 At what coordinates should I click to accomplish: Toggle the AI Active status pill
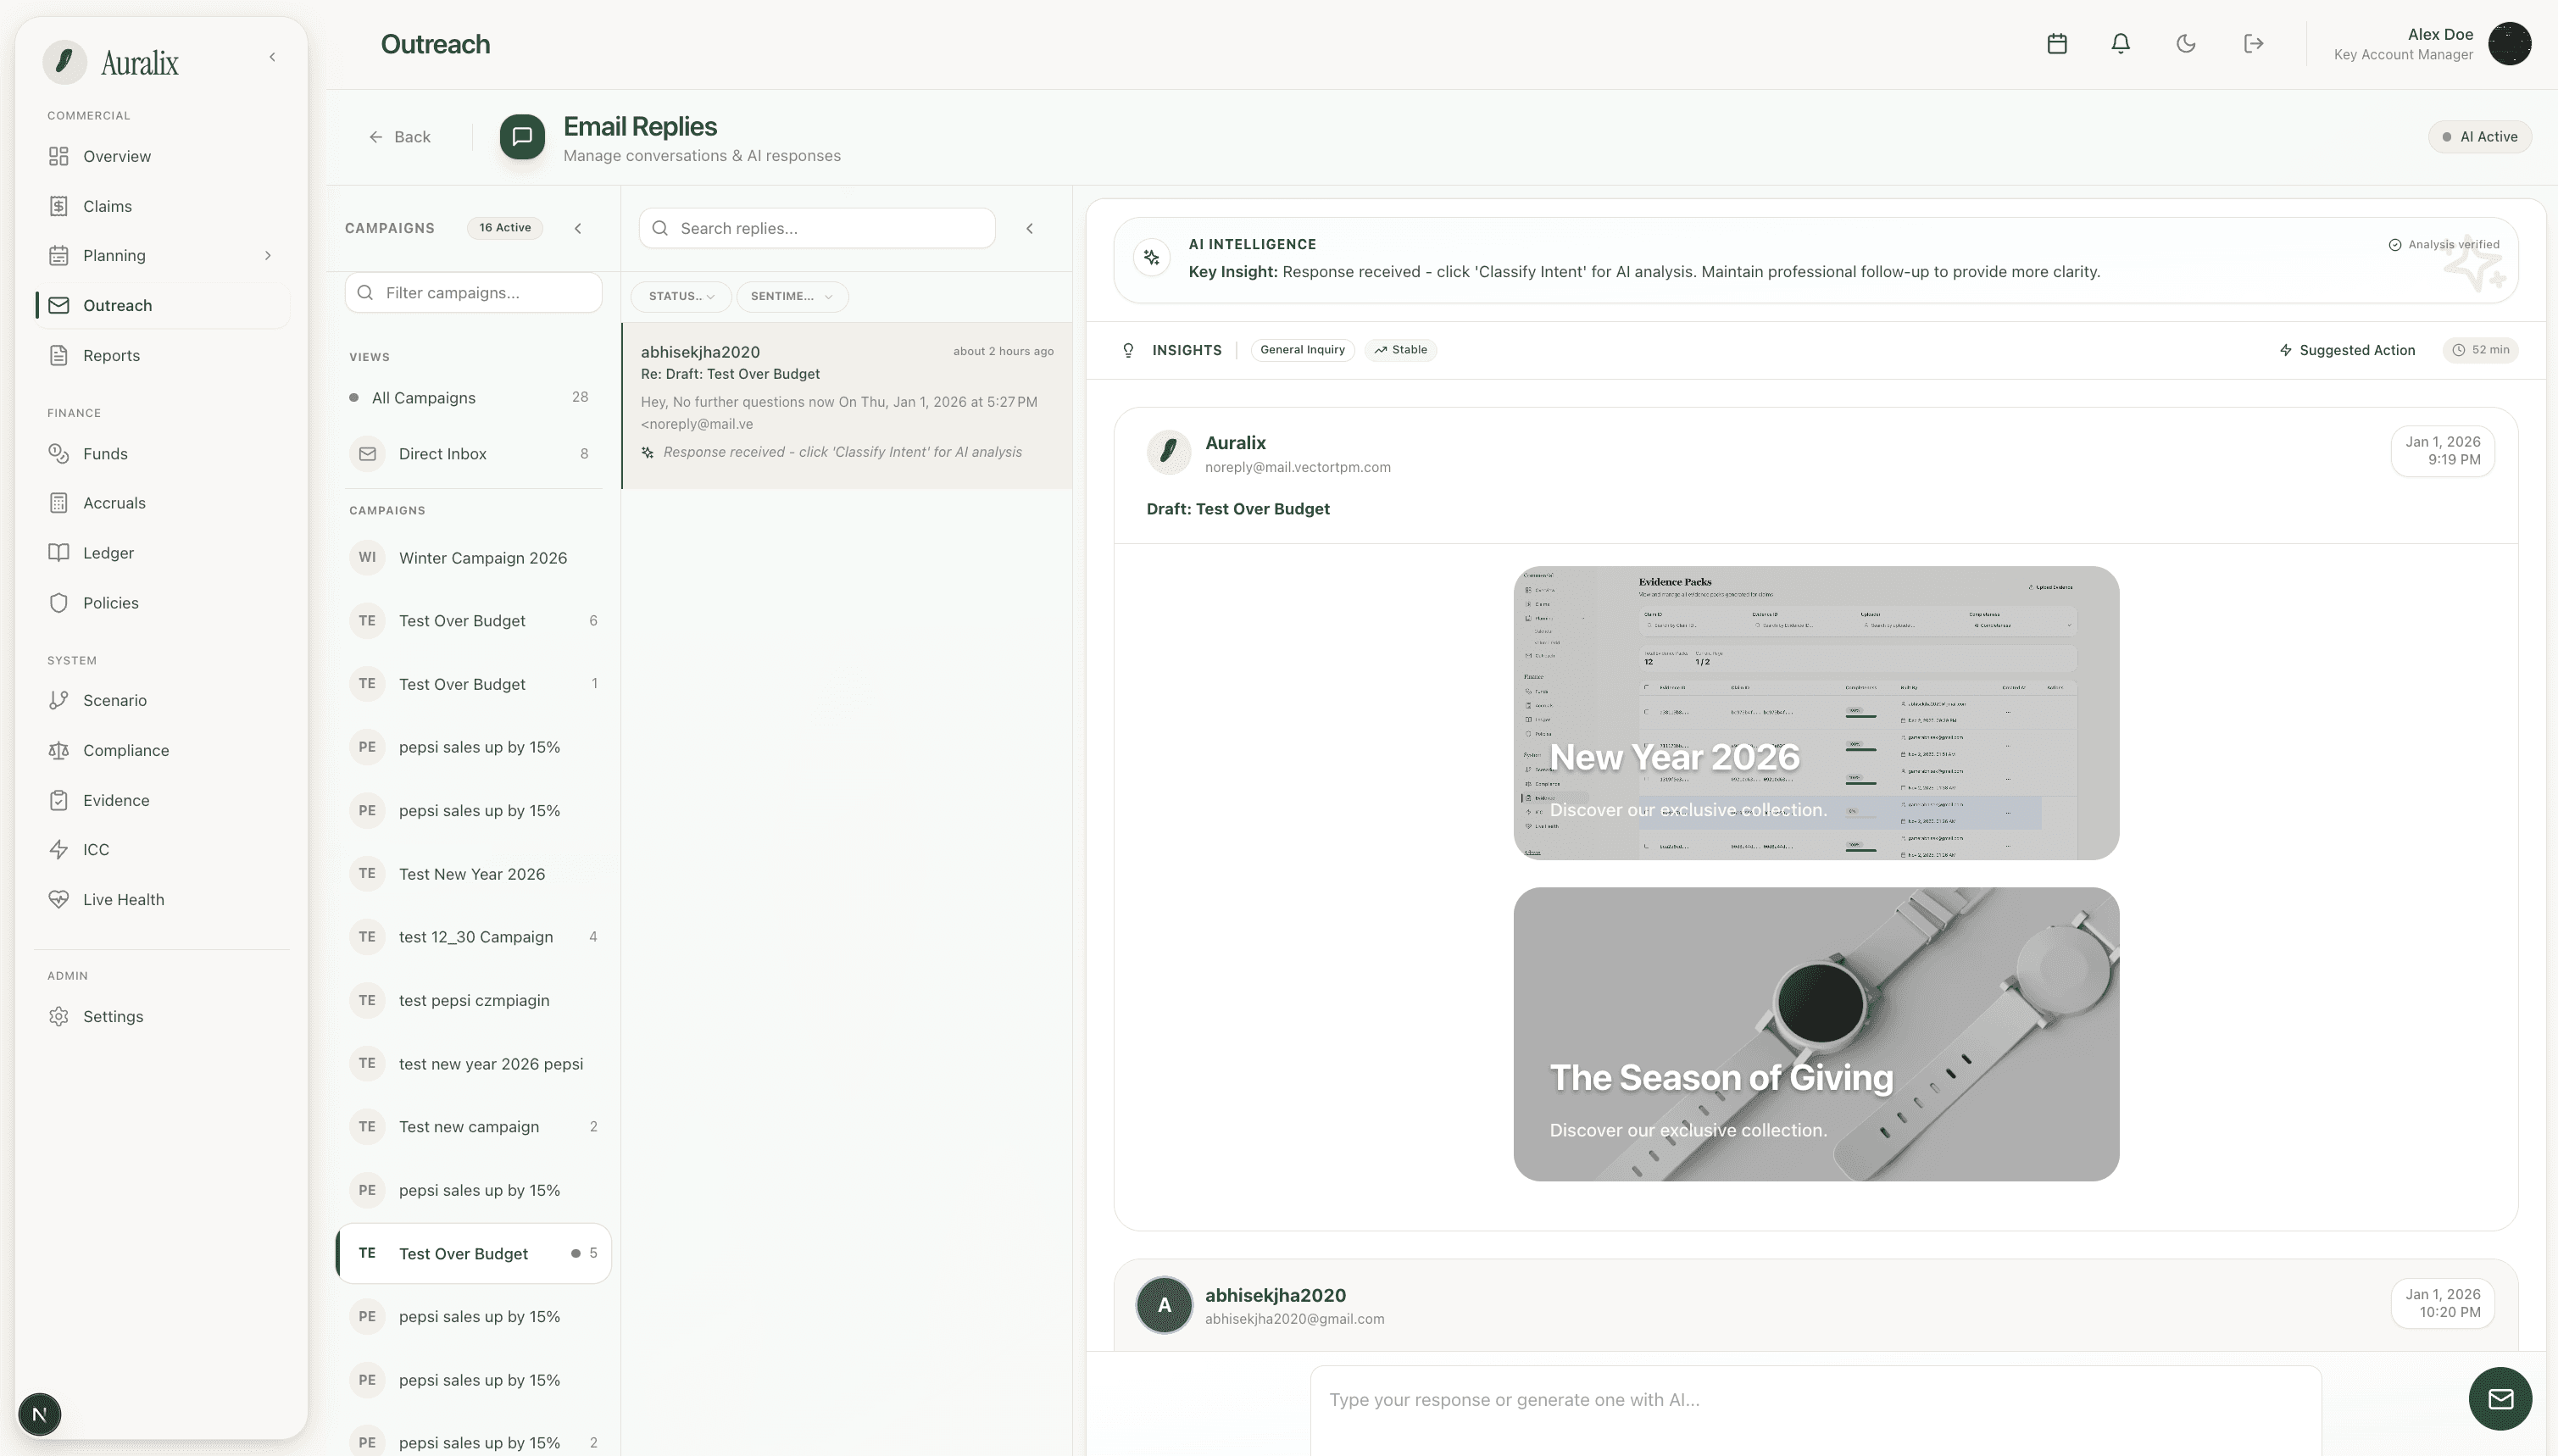click(x=2479, y=137)
